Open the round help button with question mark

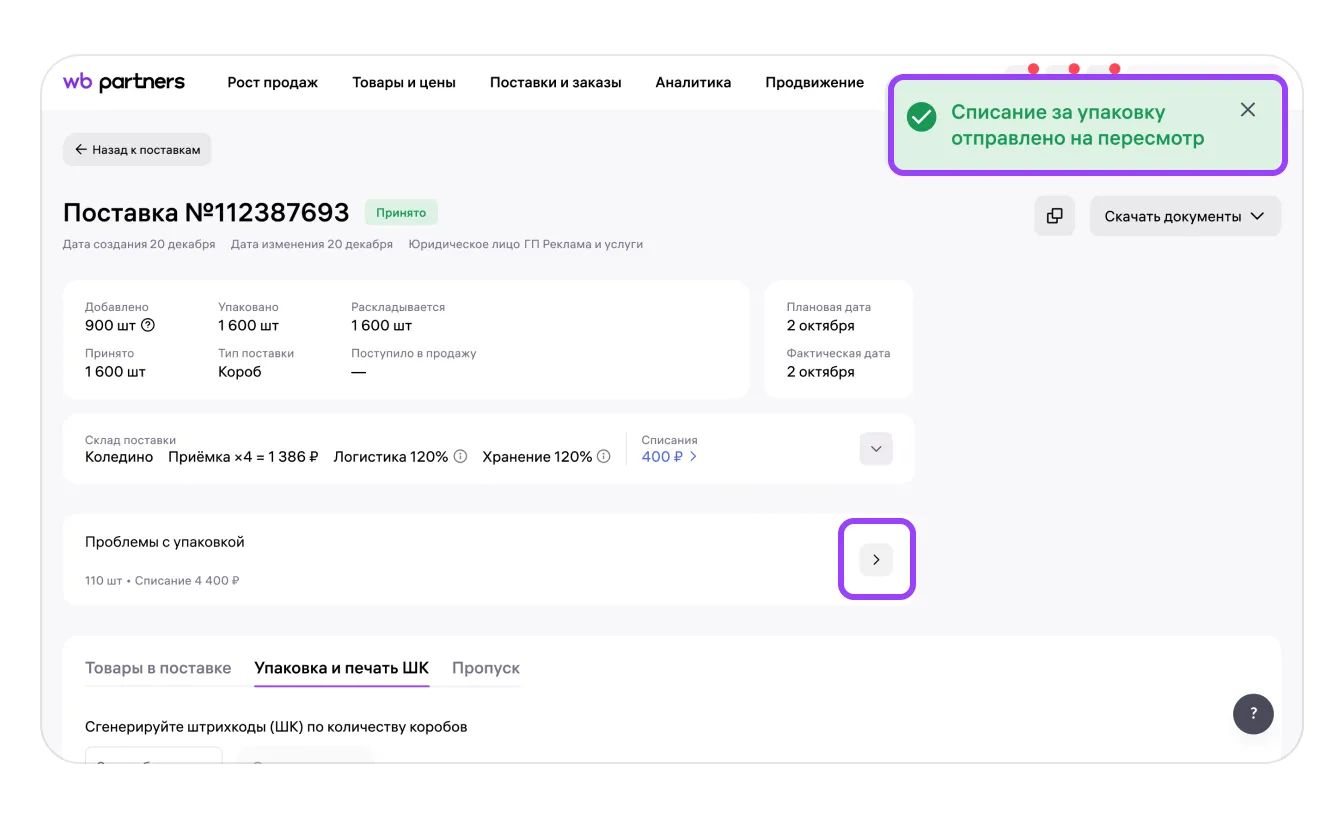(x=1253, y=714)
